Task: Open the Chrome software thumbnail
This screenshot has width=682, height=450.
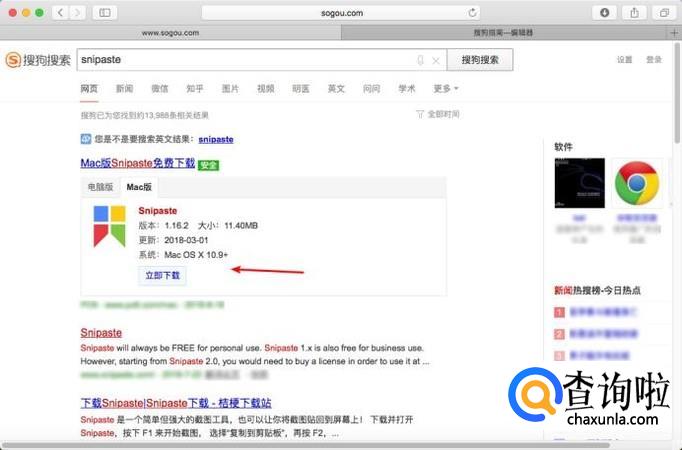Action: point(637,183)
